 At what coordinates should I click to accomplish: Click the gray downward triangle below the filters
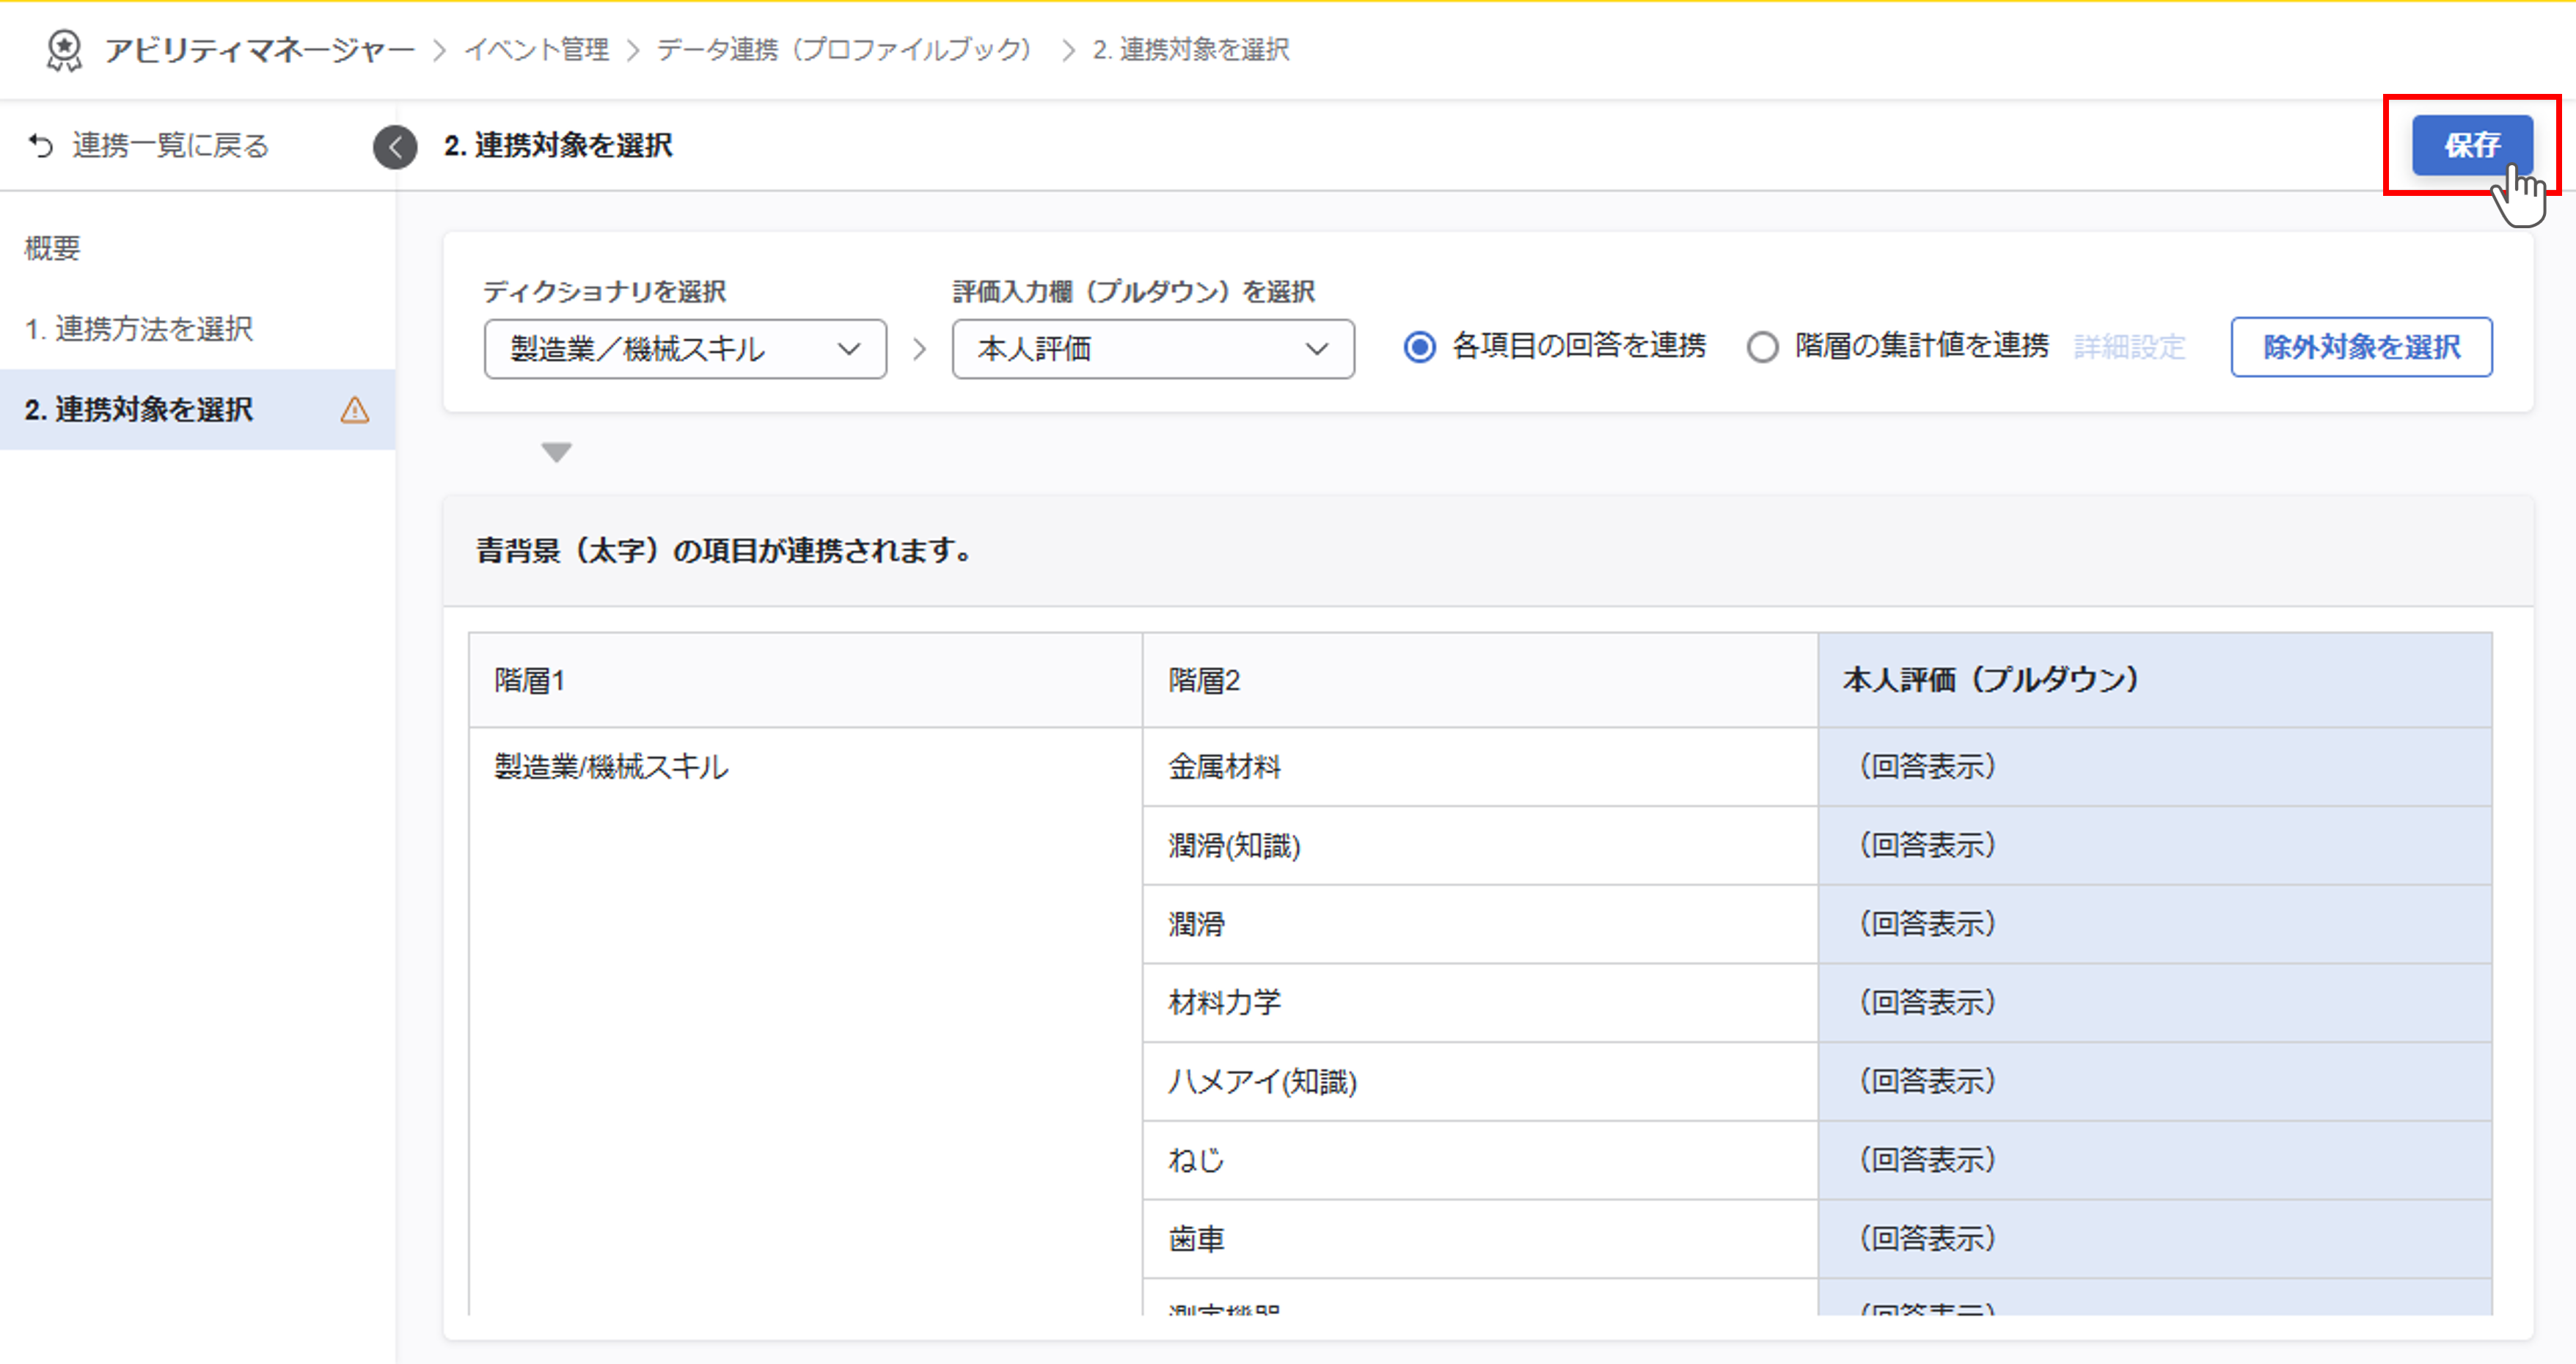556,452
